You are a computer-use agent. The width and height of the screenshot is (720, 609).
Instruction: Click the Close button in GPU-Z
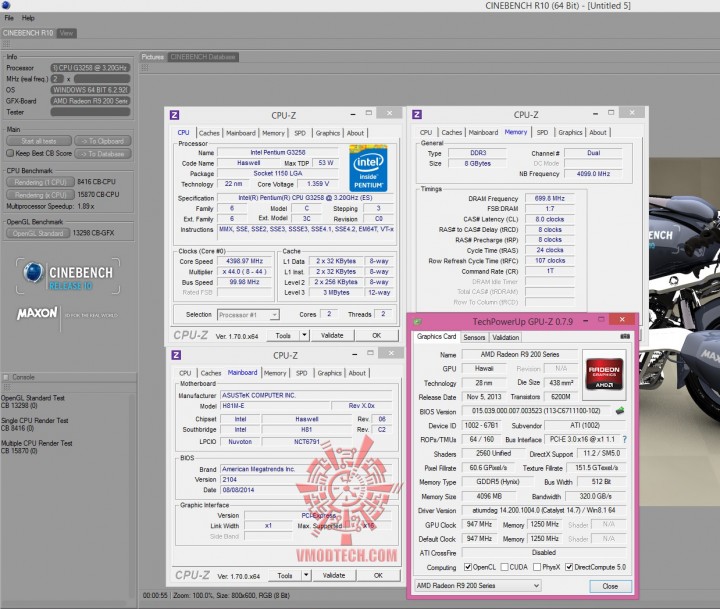click(x=610, y=586)
